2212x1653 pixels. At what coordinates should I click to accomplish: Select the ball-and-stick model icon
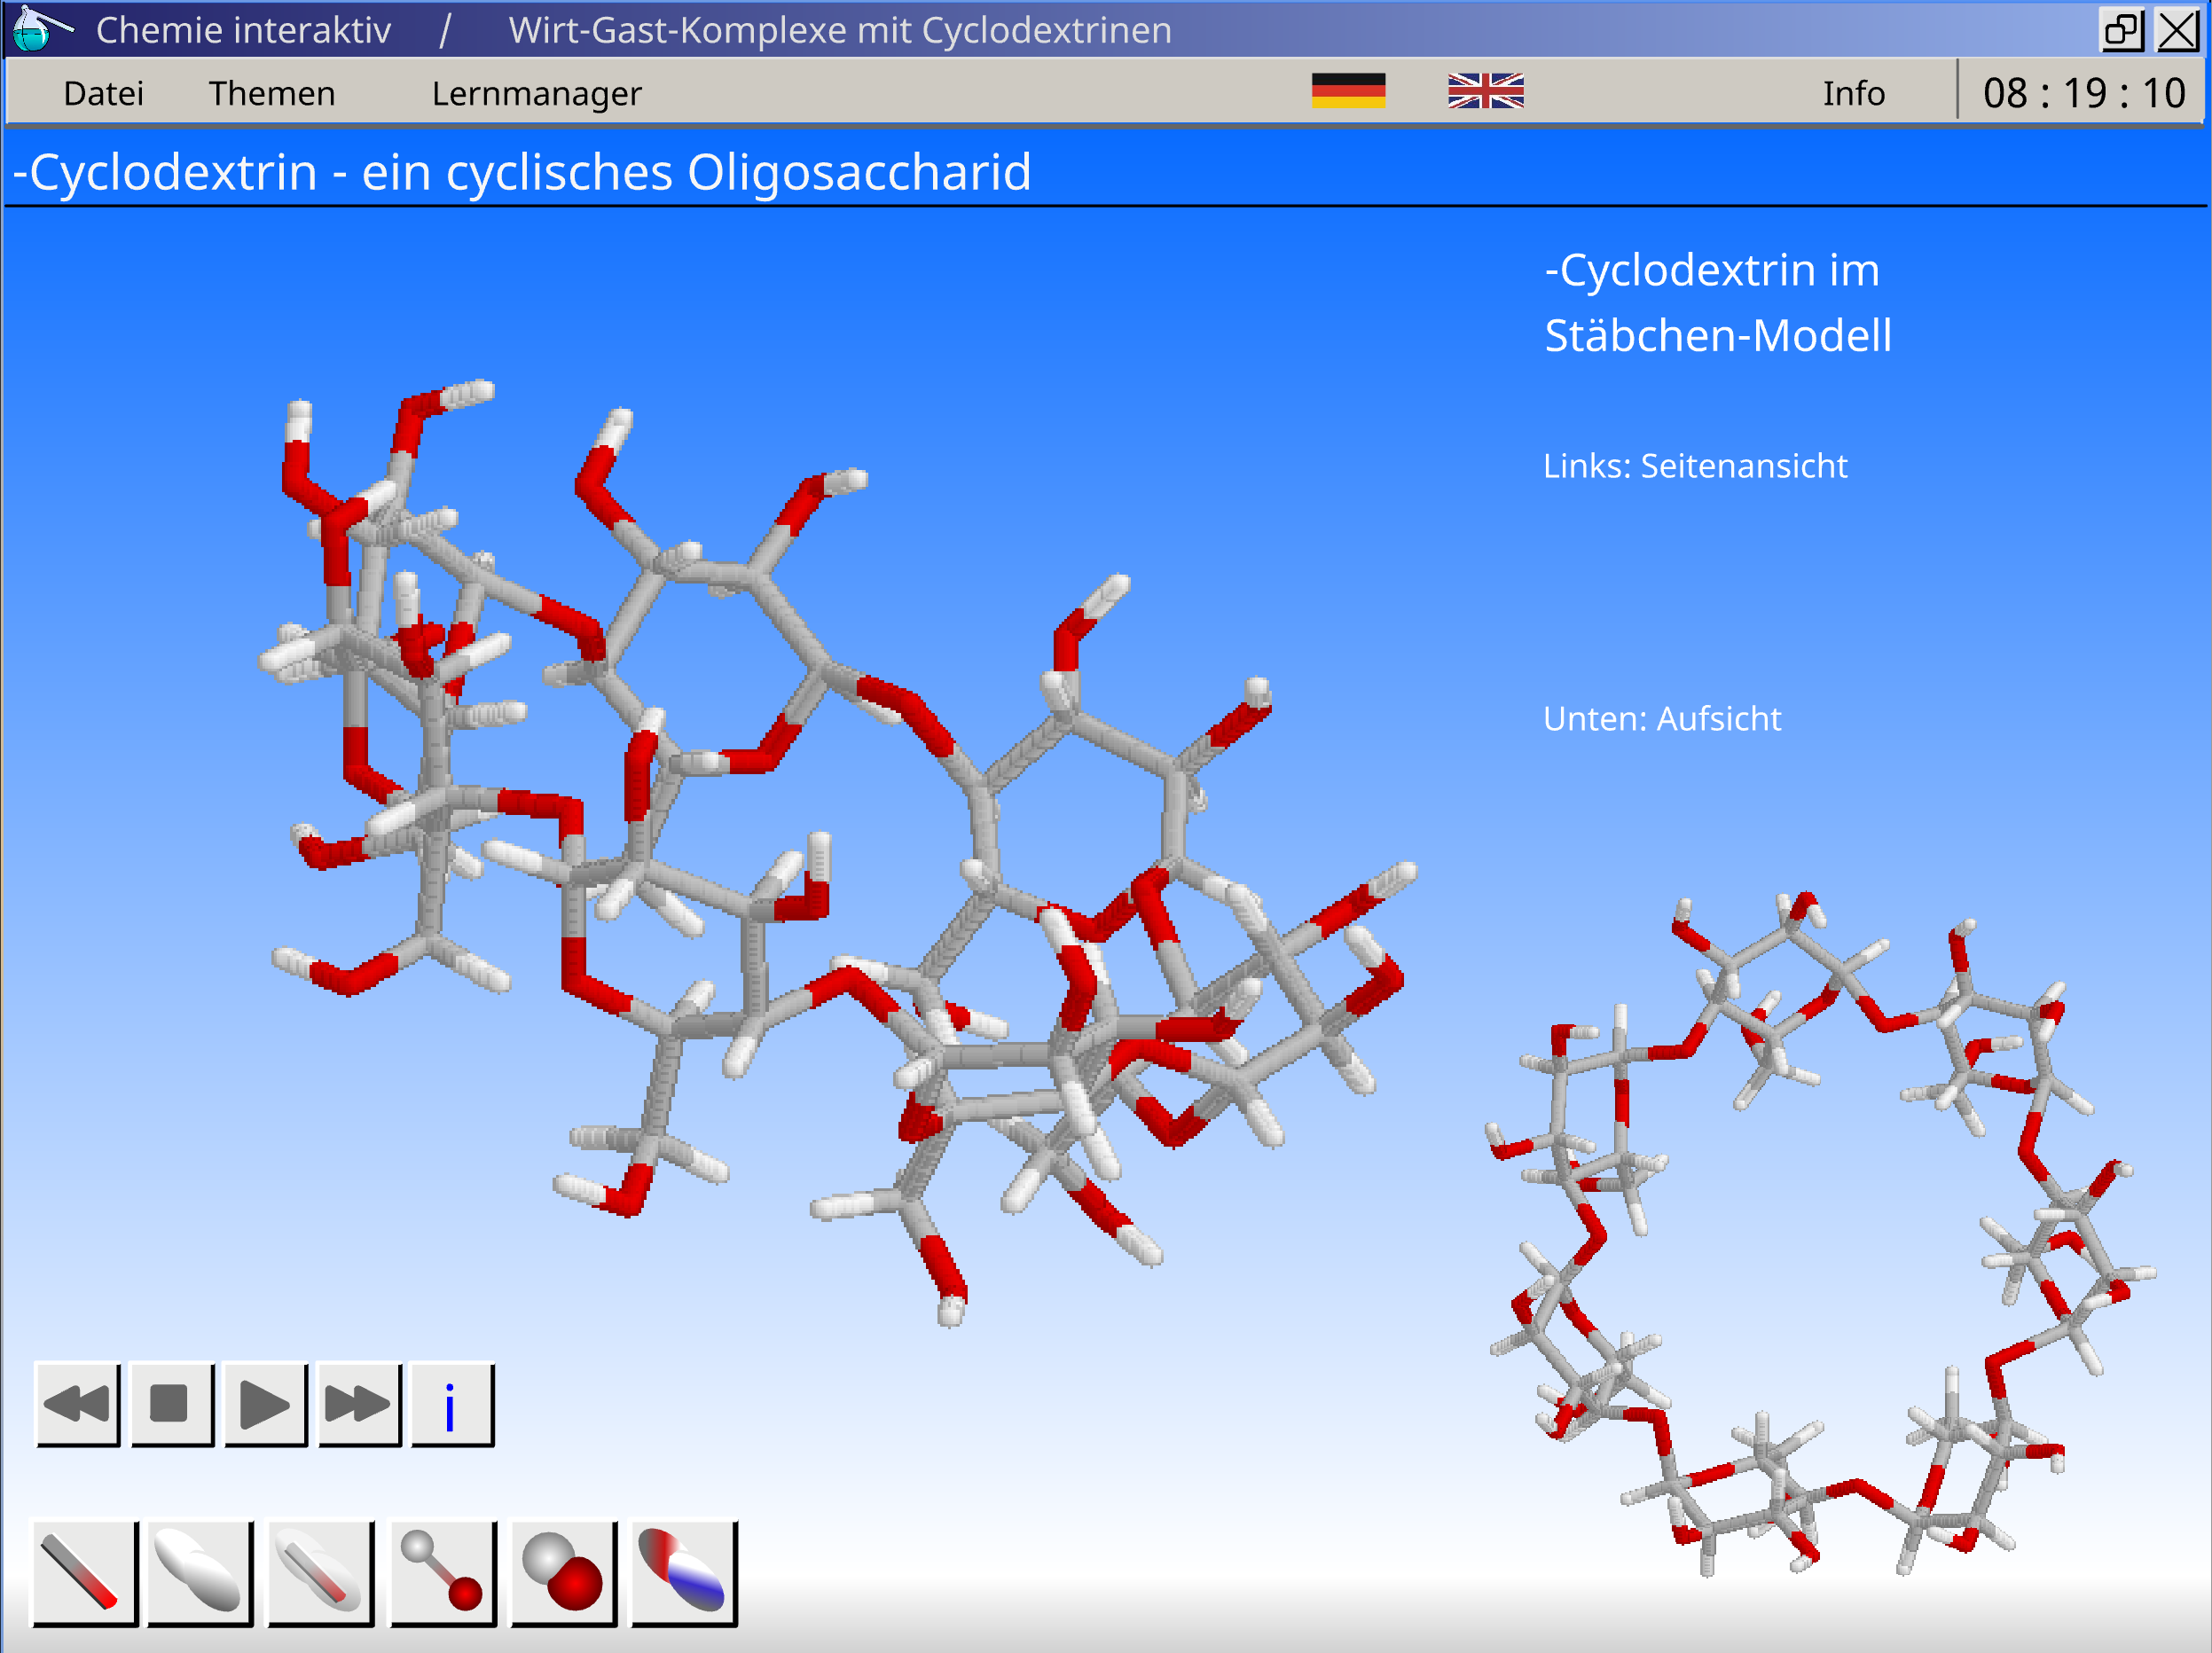click(442, 1574)
